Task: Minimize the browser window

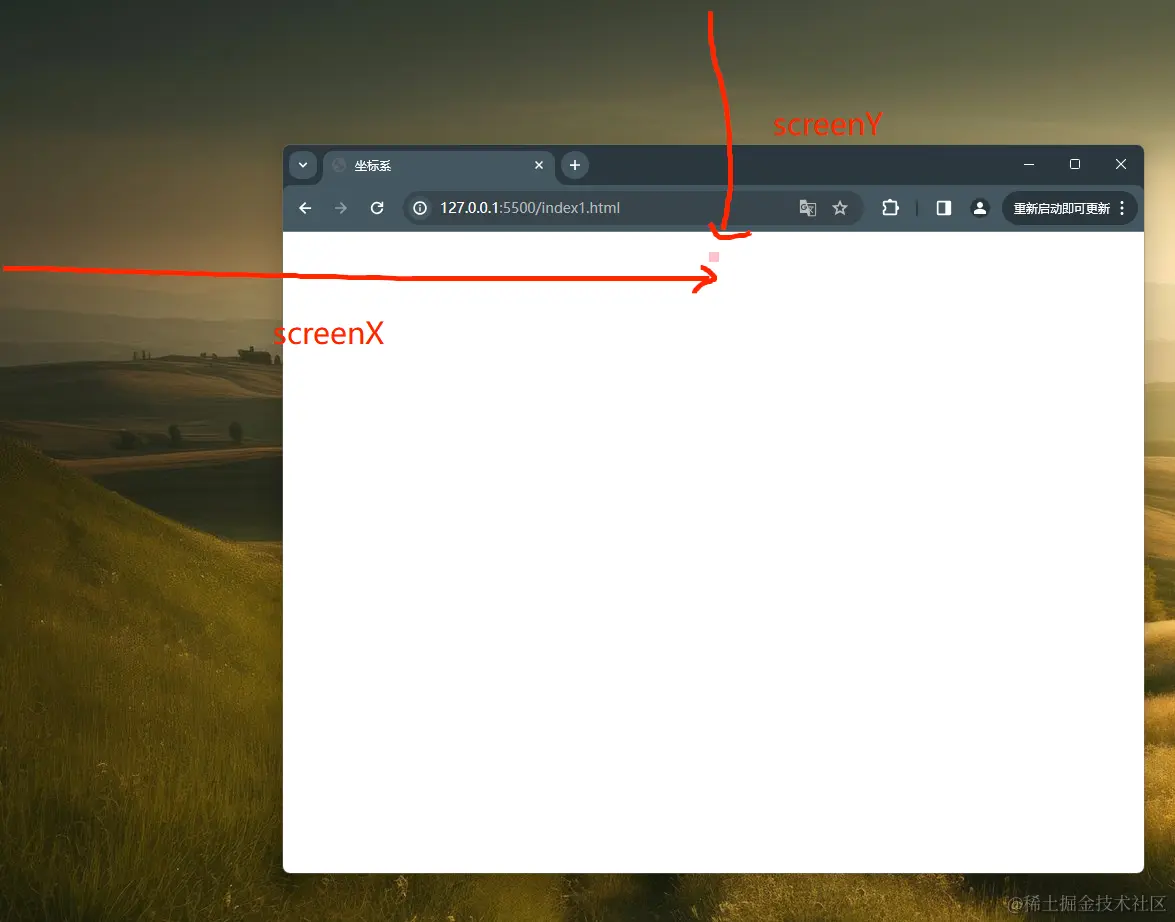Action: [x=1029, y=164]
